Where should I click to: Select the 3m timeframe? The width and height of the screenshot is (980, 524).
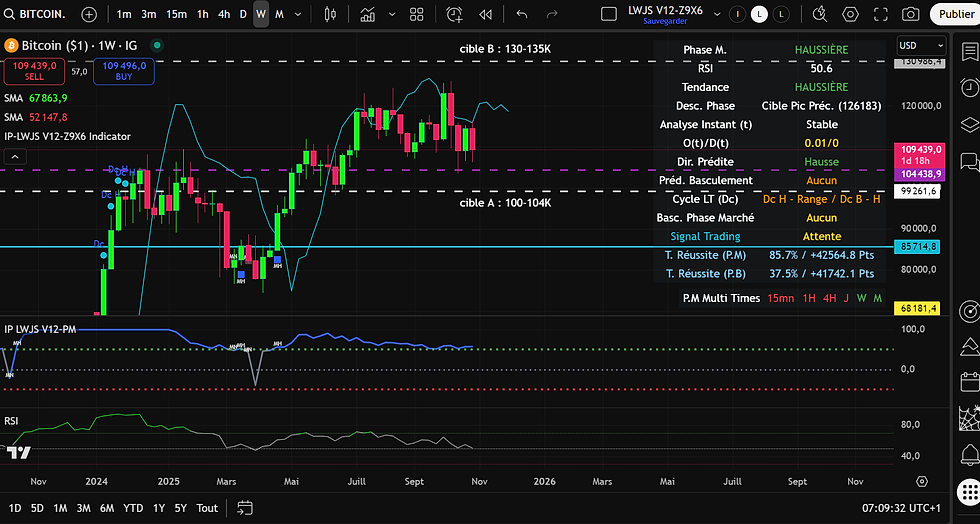pyautogui.click(x=149, y=14)
